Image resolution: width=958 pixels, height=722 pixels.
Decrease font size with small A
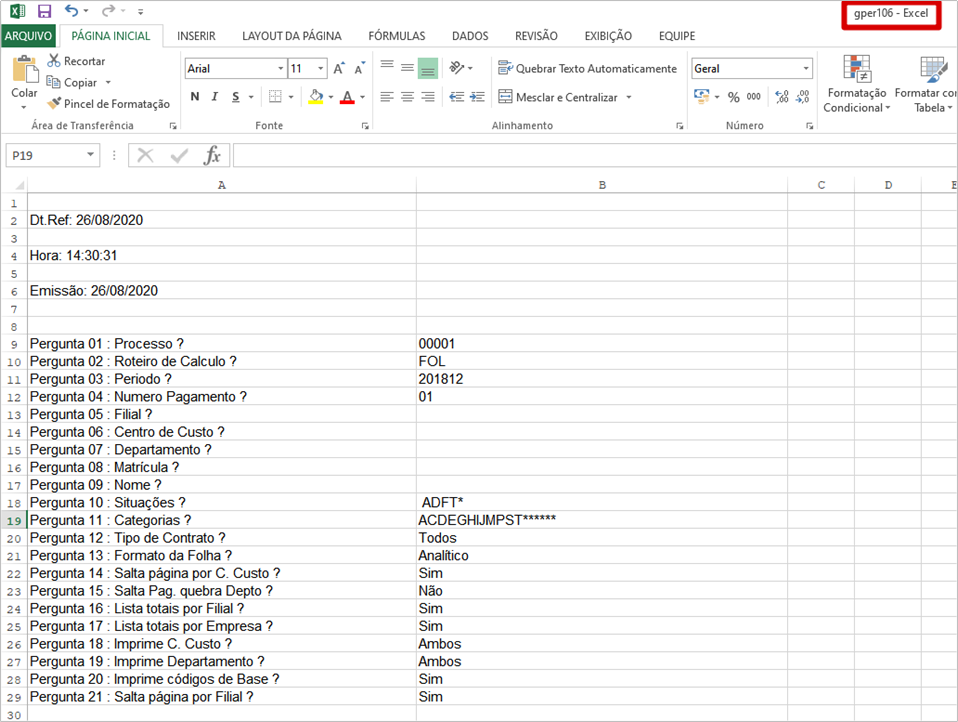point(360,68)
